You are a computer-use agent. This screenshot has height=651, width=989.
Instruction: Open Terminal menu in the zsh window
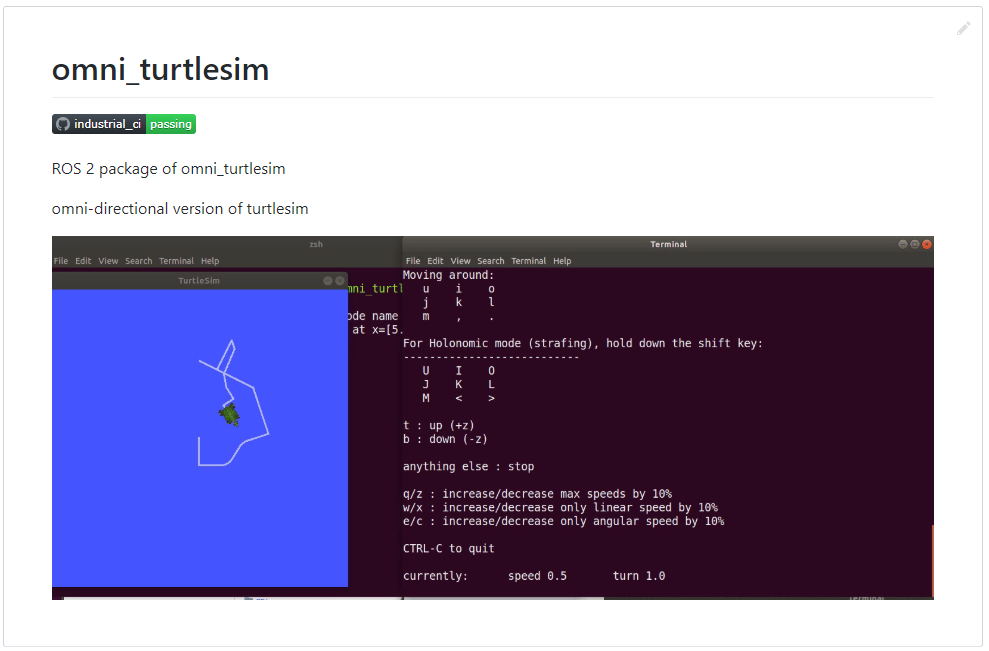click(176, 261)
